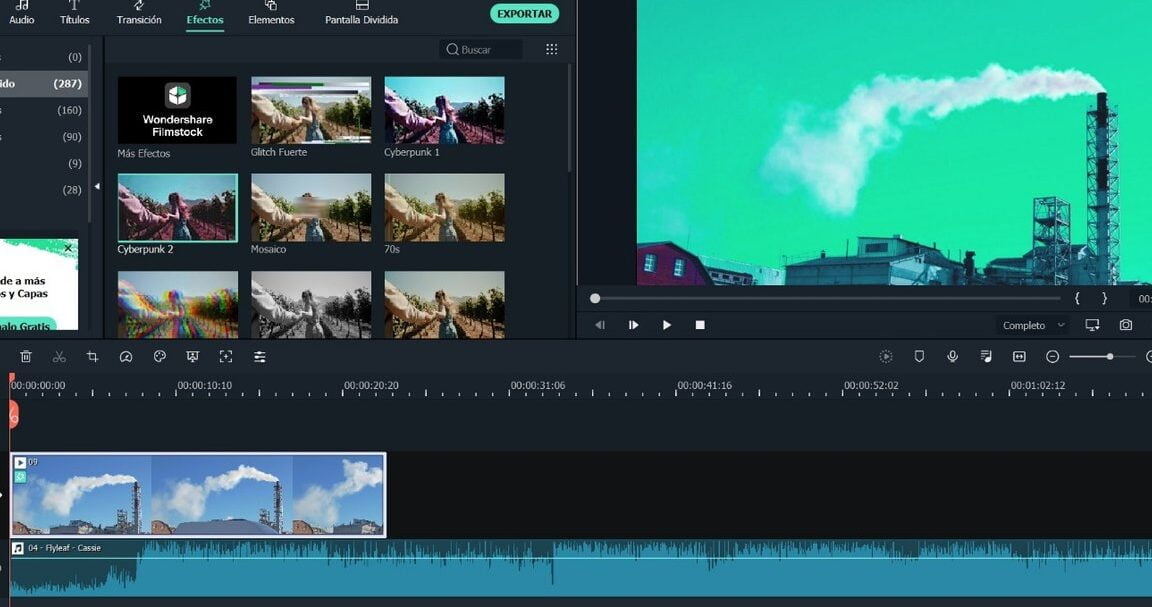
Task: Close the advertisement banner
Action: pyautogui.click(x=68, y=248)
